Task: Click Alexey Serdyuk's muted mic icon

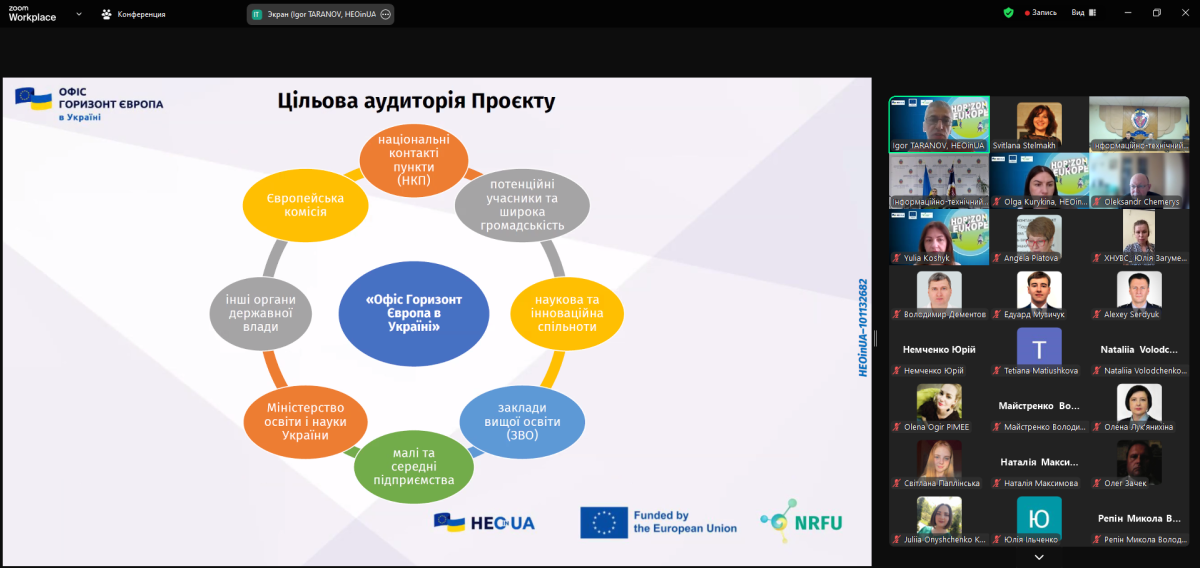Action: [x=1097, y=314]
